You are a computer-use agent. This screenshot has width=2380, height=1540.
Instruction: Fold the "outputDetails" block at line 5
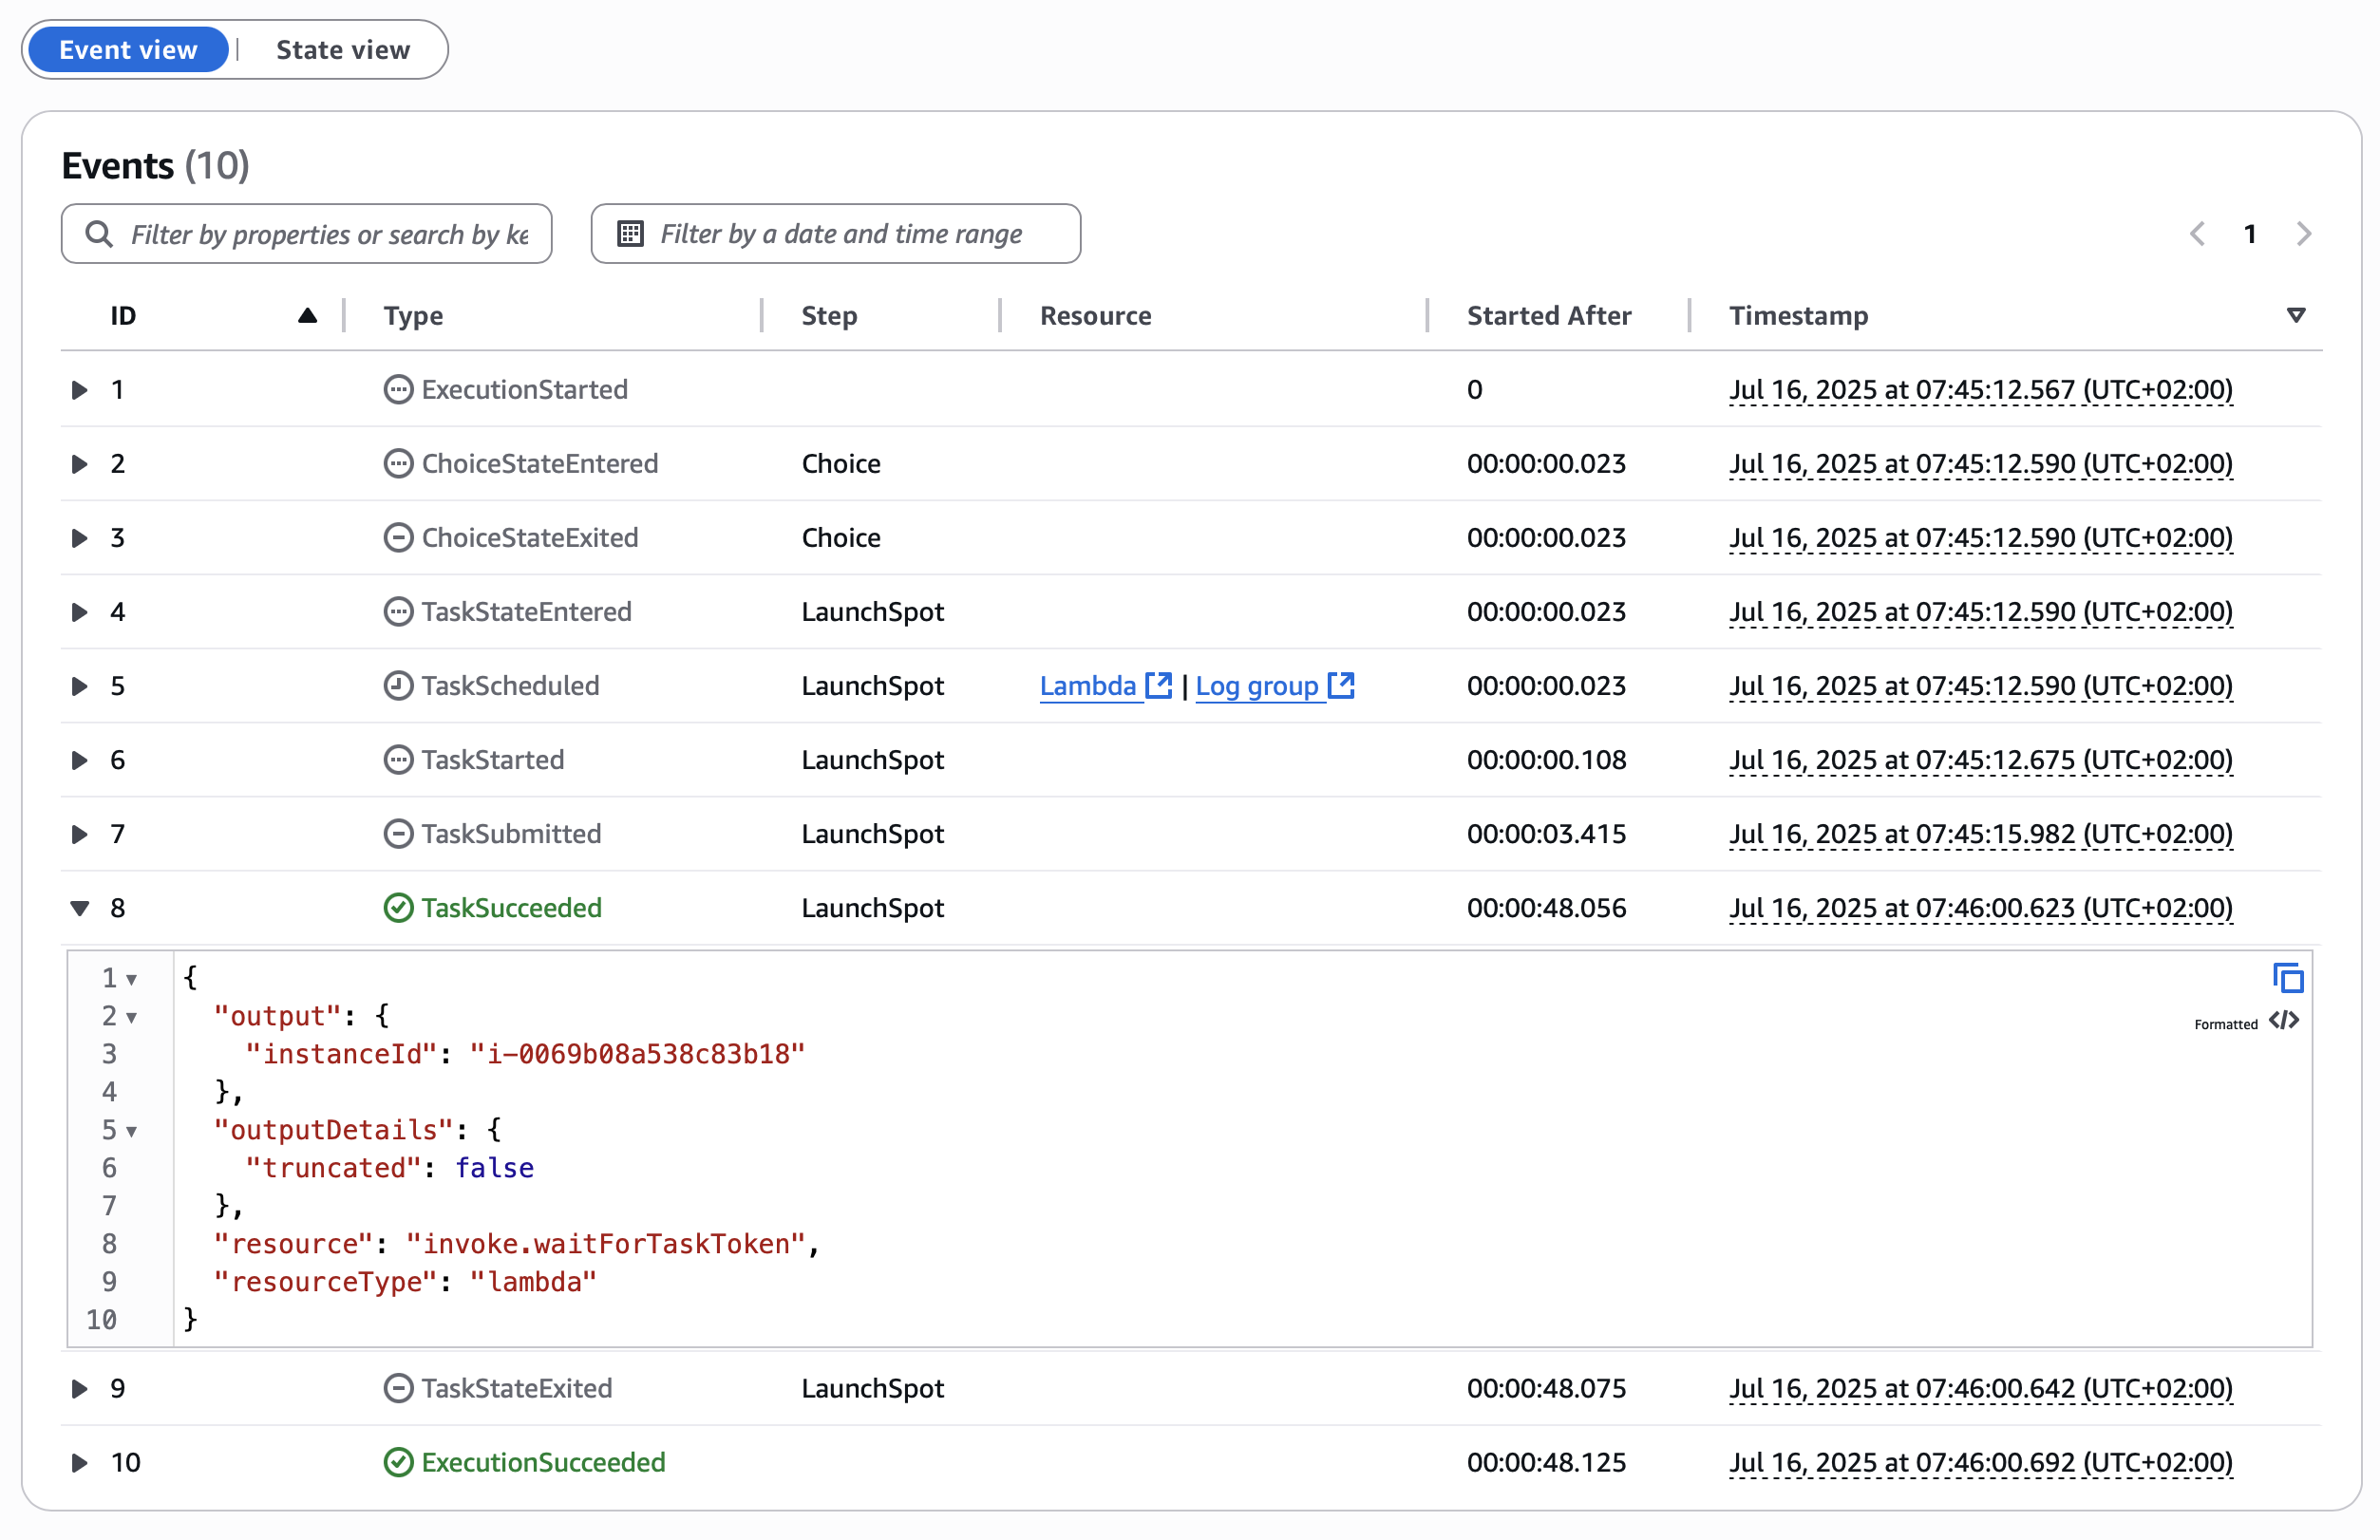[x=132, y=1132]
